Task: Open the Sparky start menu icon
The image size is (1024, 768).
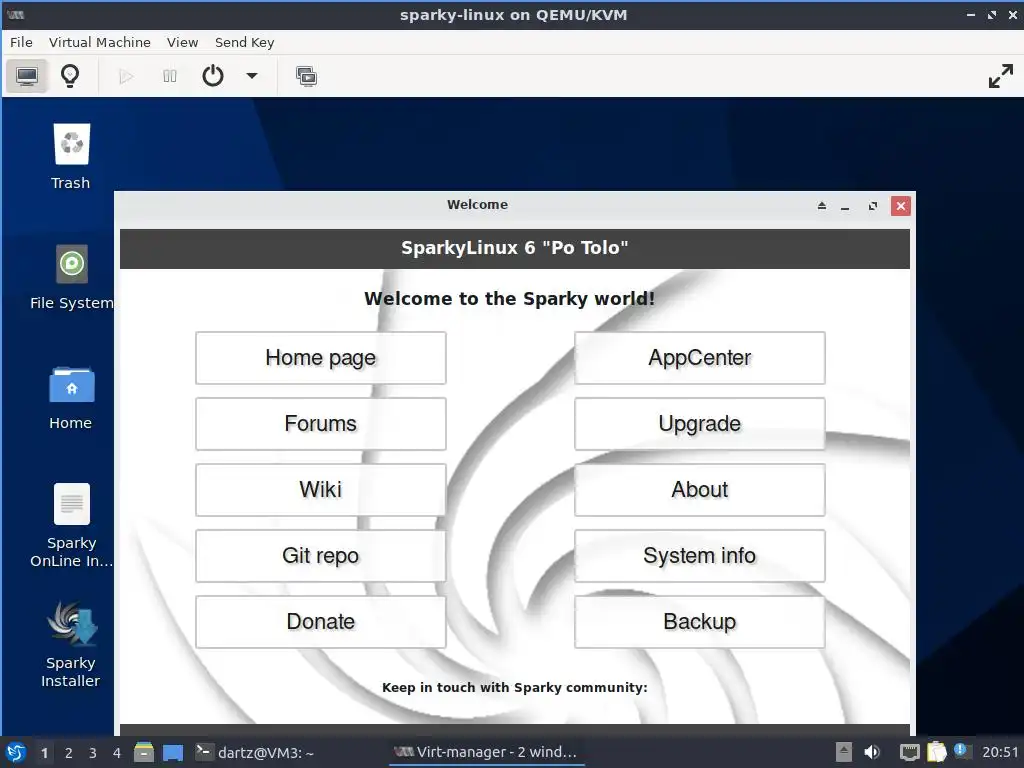Action: pyautogui.click(x=16, y=752)
